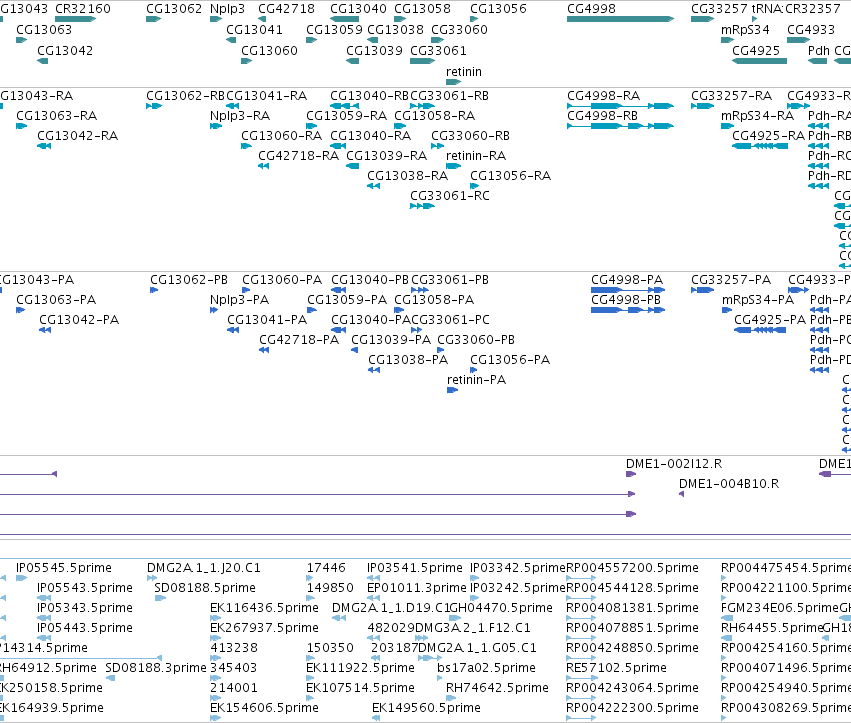This screenshot has height=723, width=851.
Task: Click the CG13042-RA transcript label
Action: 78,136
